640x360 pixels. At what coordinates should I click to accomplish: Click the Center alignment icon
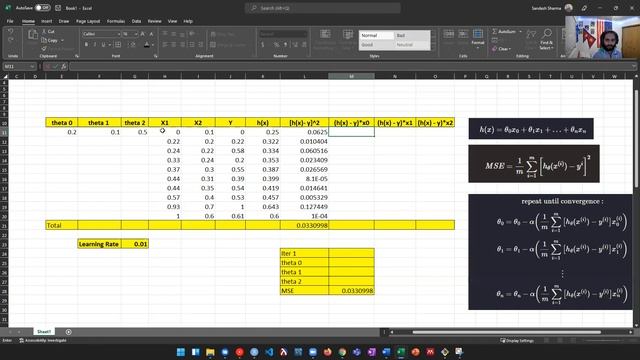pos(174,44)
